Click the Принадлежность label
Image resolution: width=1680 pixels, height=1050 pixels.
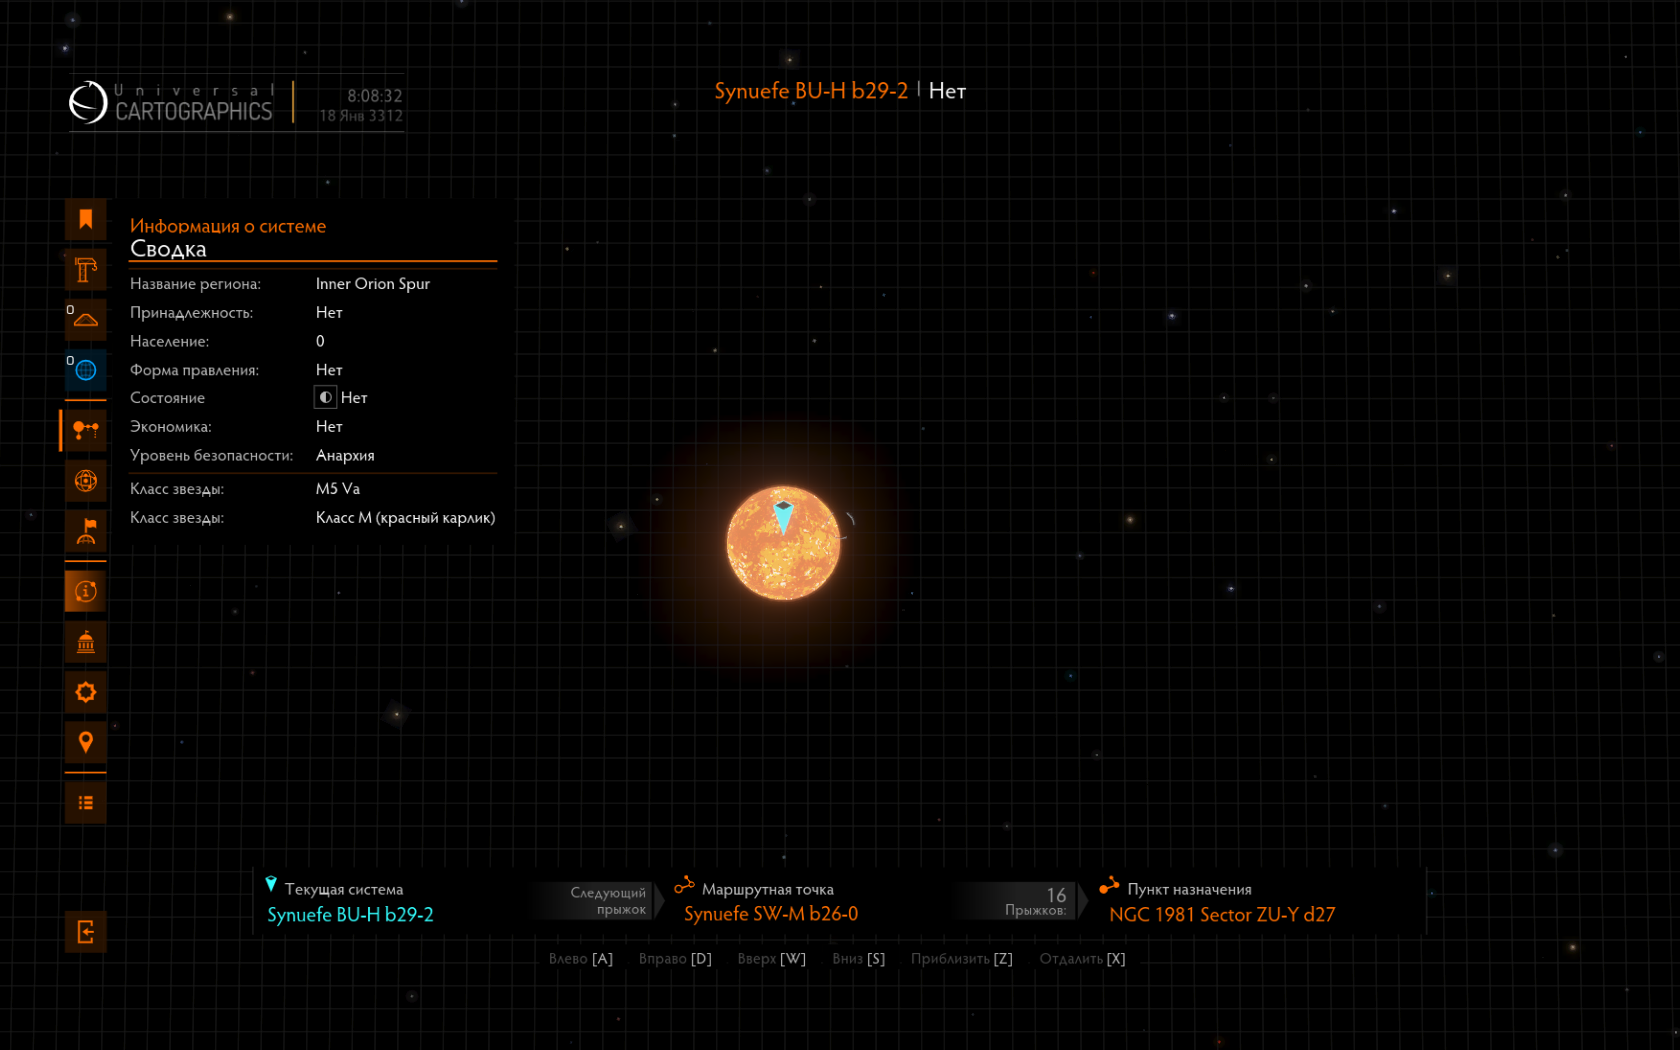pos(191,313)
